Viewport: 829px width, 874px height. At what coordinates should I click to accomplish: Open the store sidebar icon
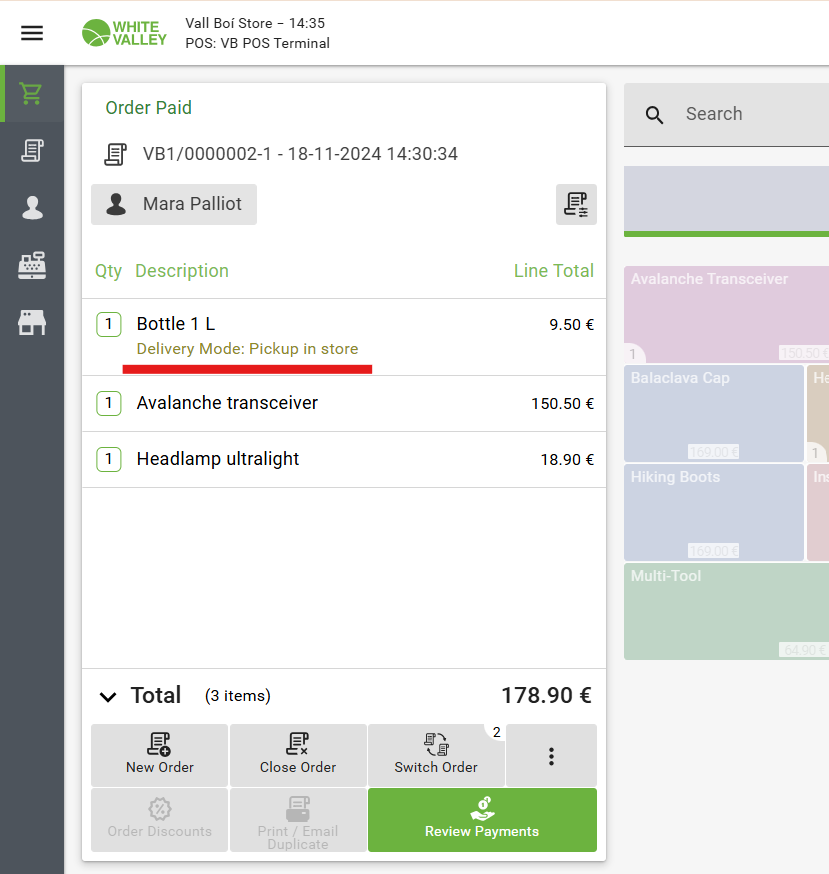(32, 322)
